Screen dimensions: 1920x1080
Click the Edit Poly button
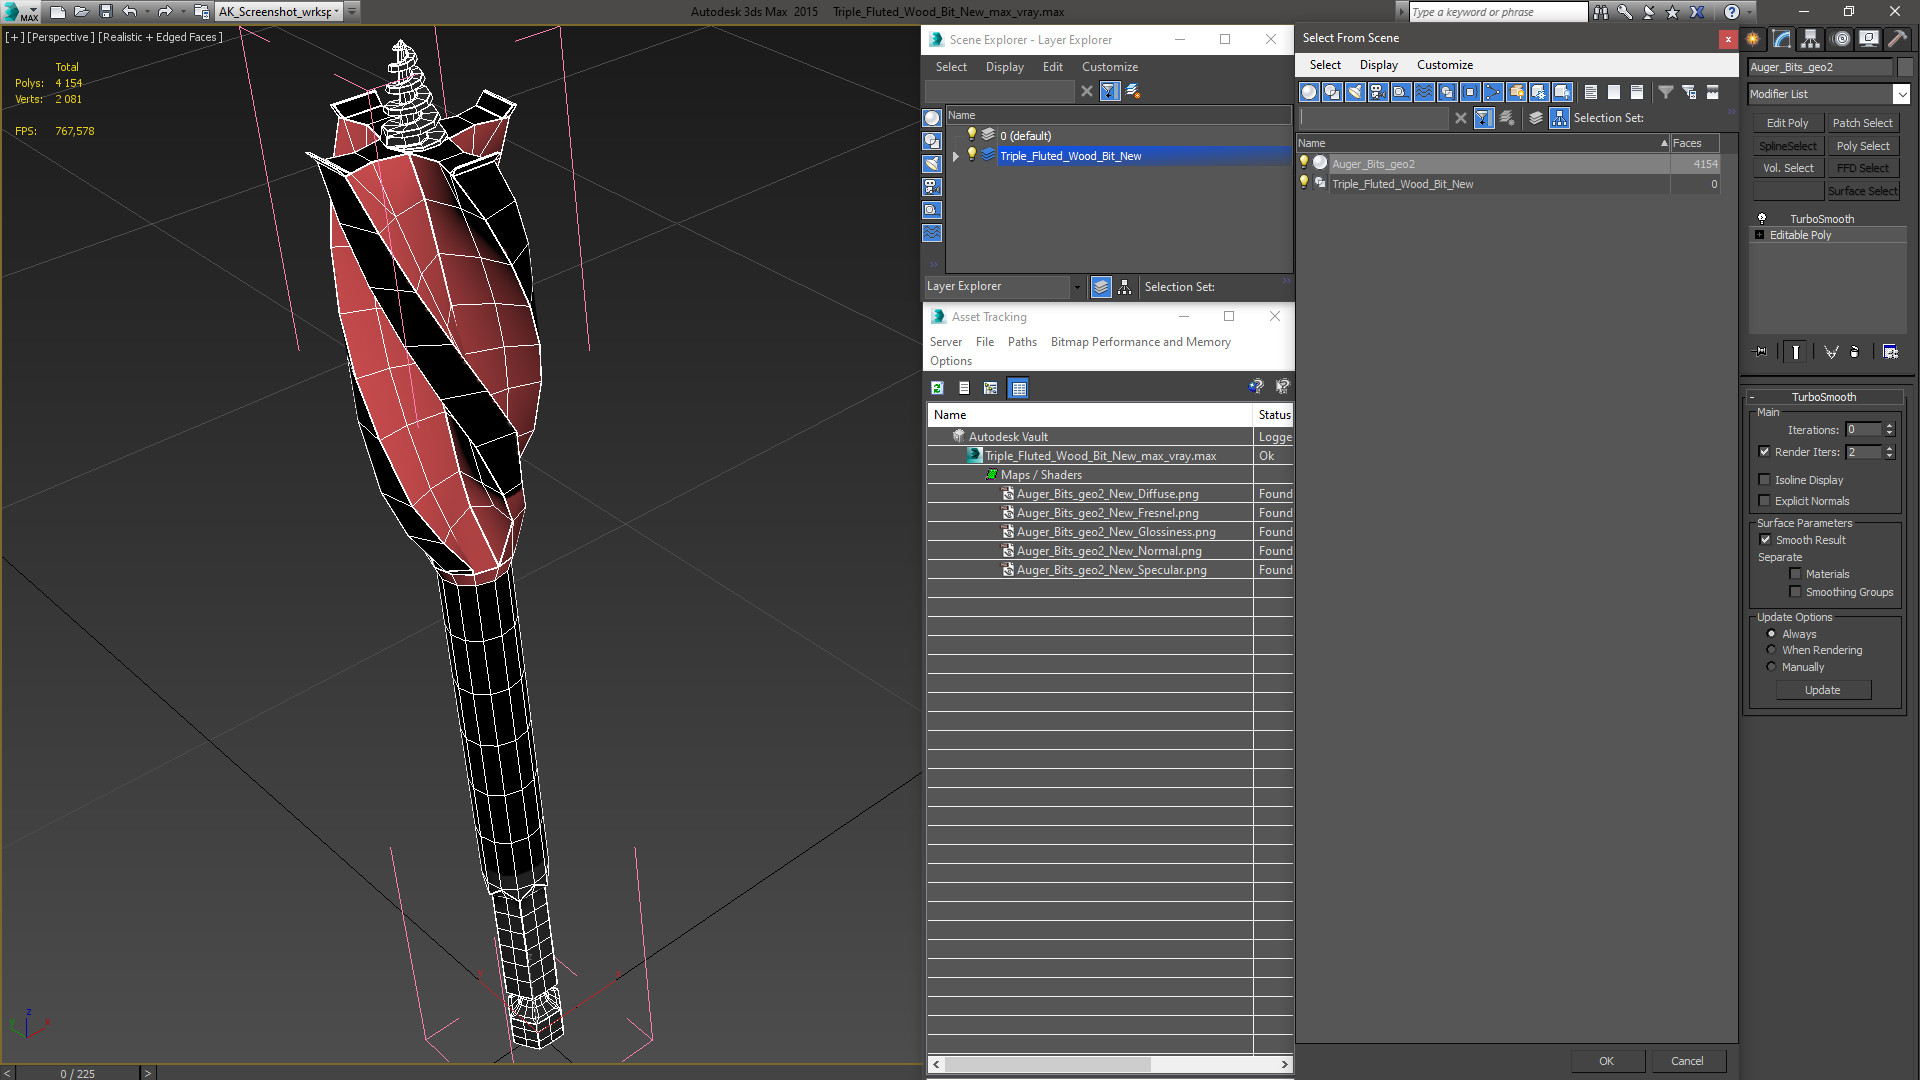1787,123
